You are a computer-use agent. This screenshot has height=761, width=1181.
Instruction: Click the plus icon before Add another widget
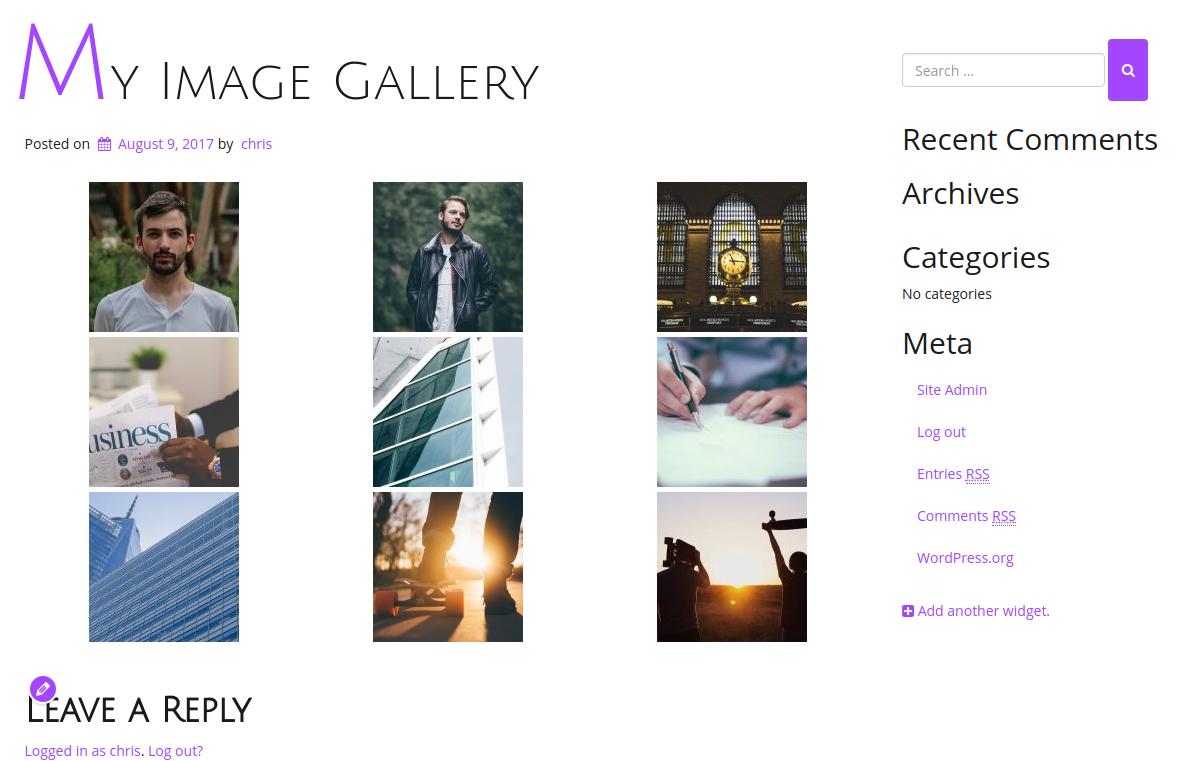pos(908,611)
